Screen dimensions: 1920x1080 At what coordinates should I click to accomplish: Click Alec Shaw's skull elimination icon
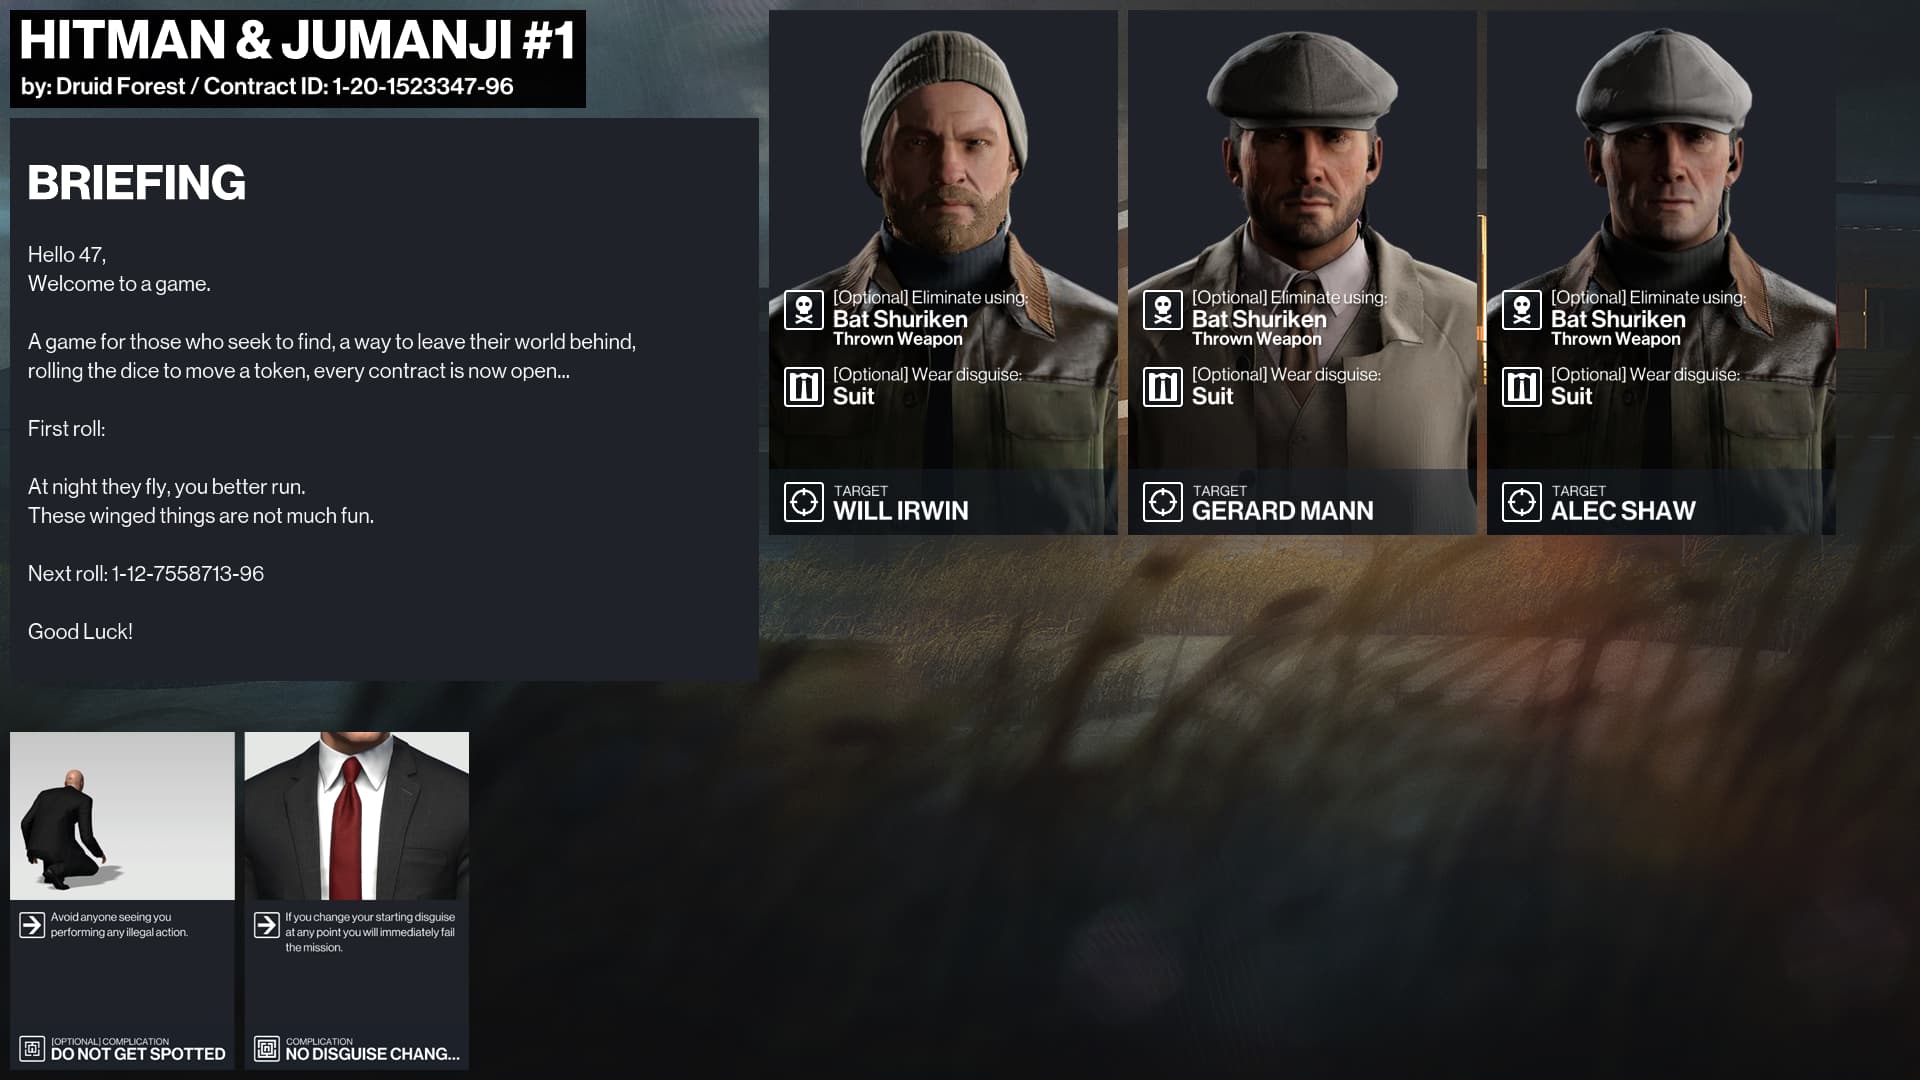[1521, 310]
